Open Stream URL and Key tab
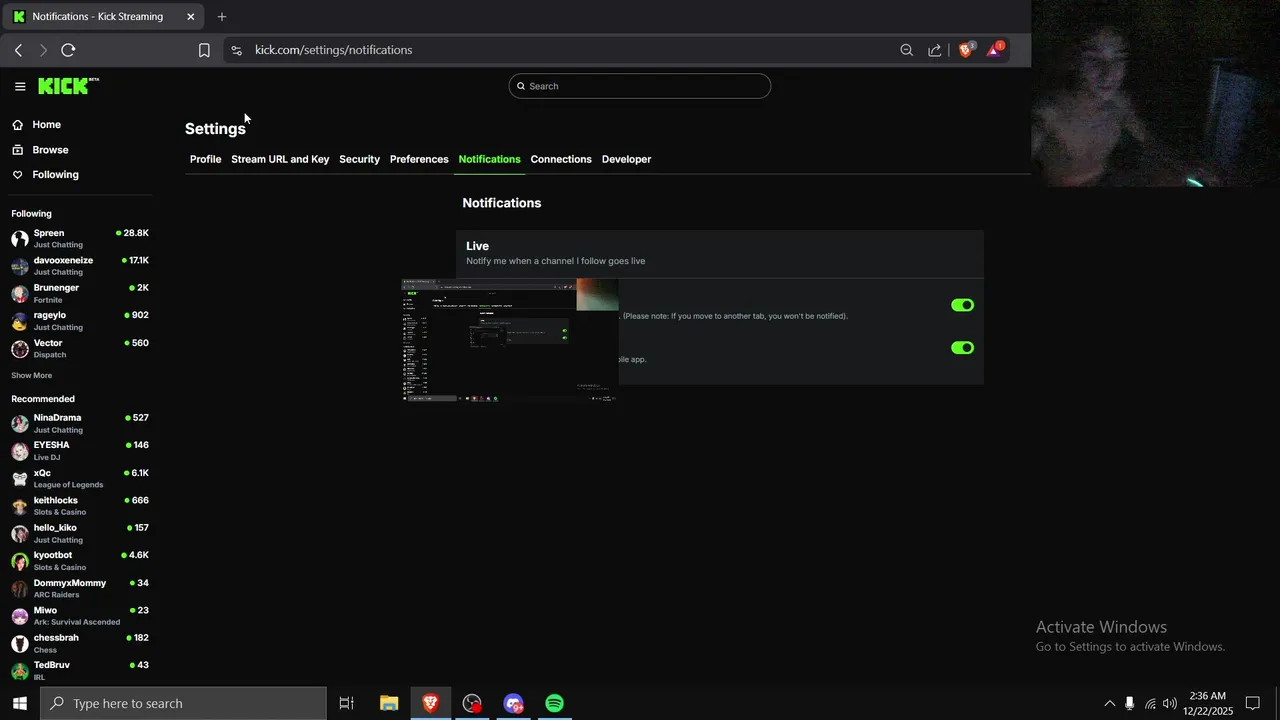 pyautogui.click(x=280, y=159)
